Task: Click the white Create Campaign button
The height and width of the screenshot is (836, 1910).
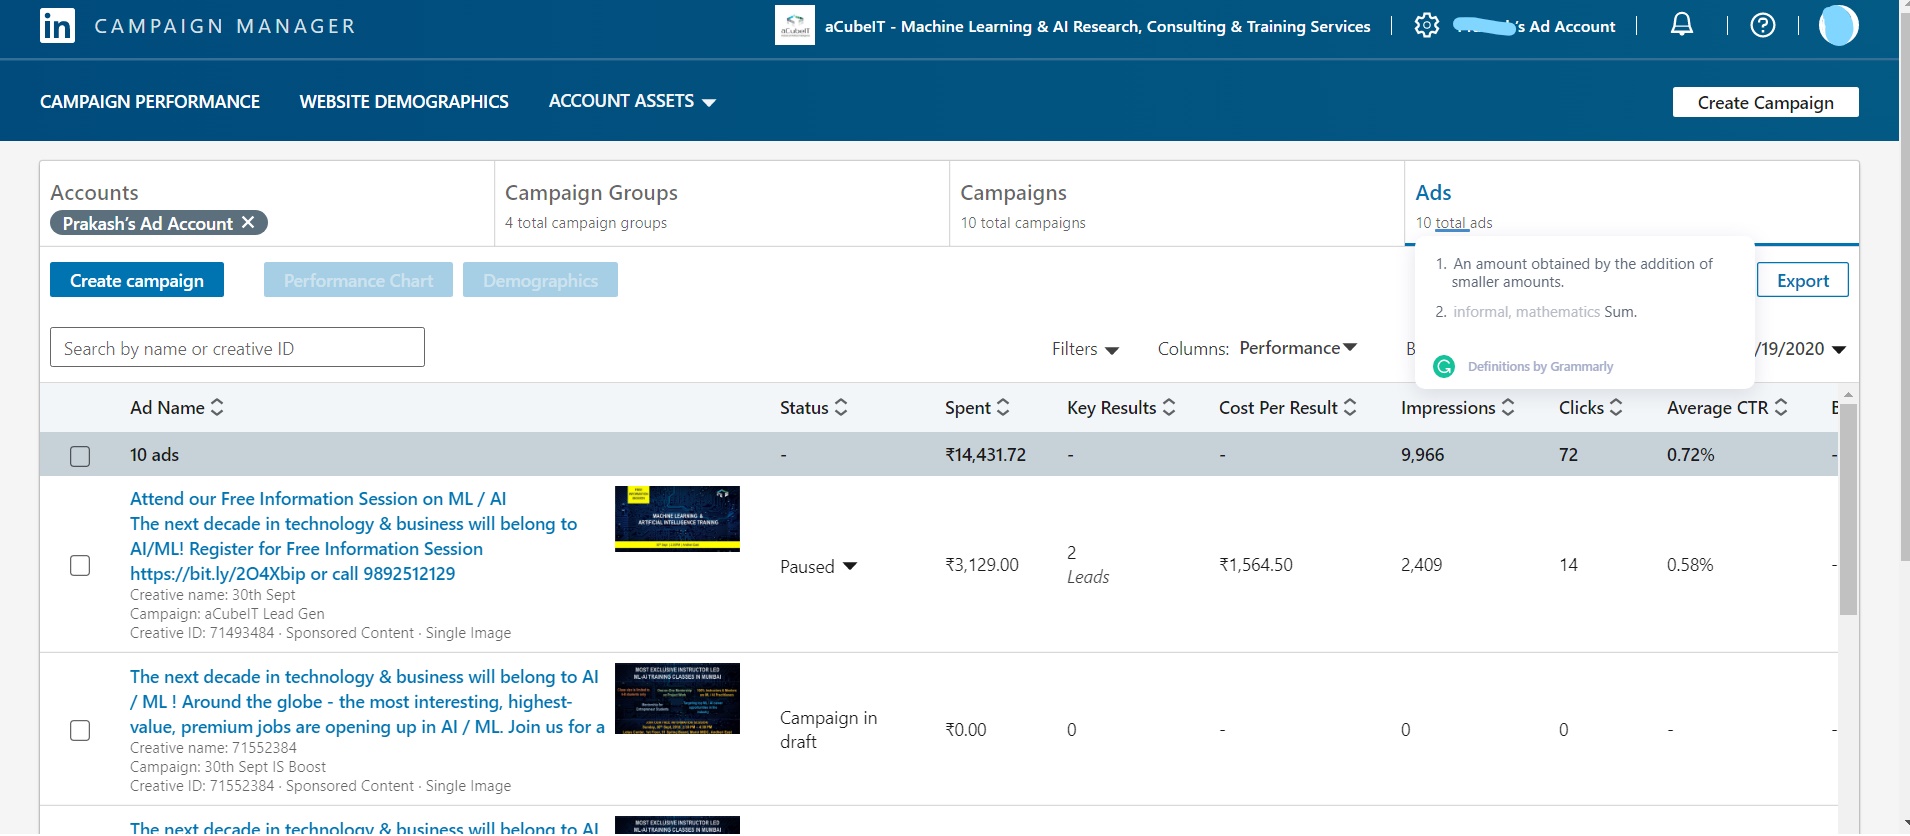Action: (x=1766, y=102)
